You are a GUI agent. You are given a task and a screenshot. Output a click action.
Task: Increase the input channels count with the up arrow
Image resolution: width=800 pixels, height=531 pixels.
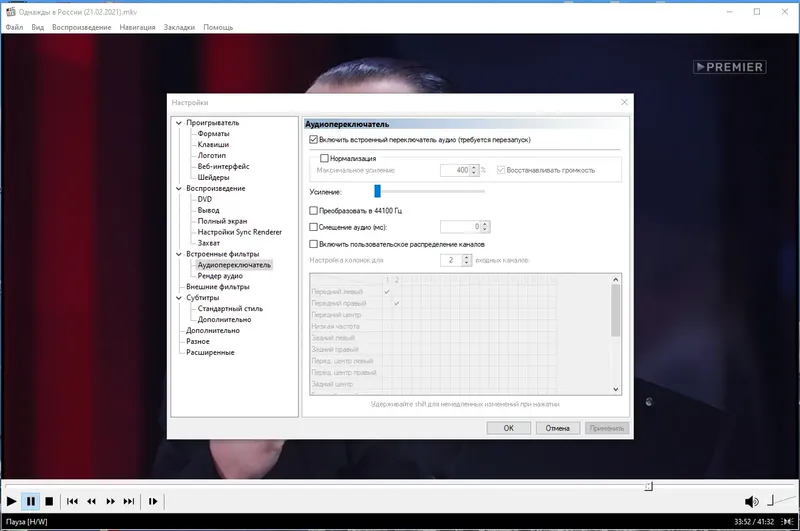click(467, 258)
